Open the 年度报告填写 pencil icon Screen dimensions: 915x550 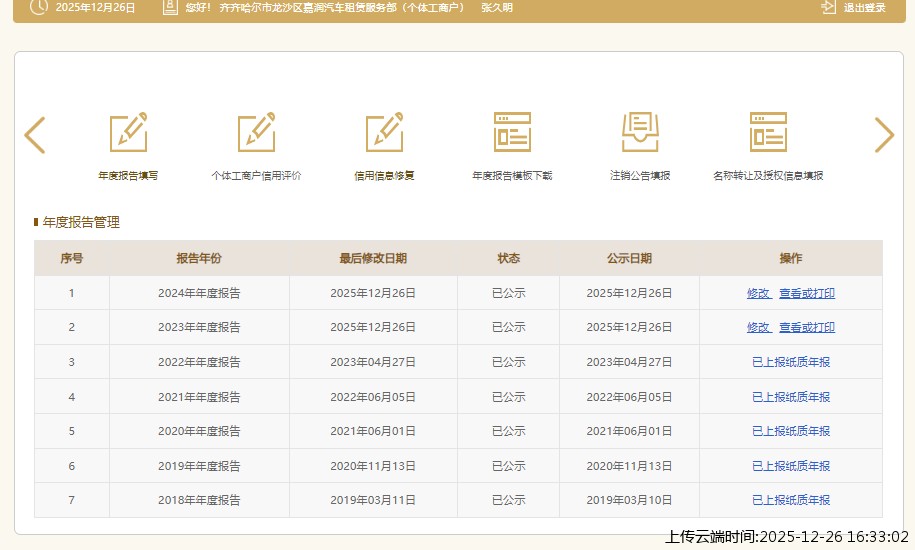click(x=128, y=132)
